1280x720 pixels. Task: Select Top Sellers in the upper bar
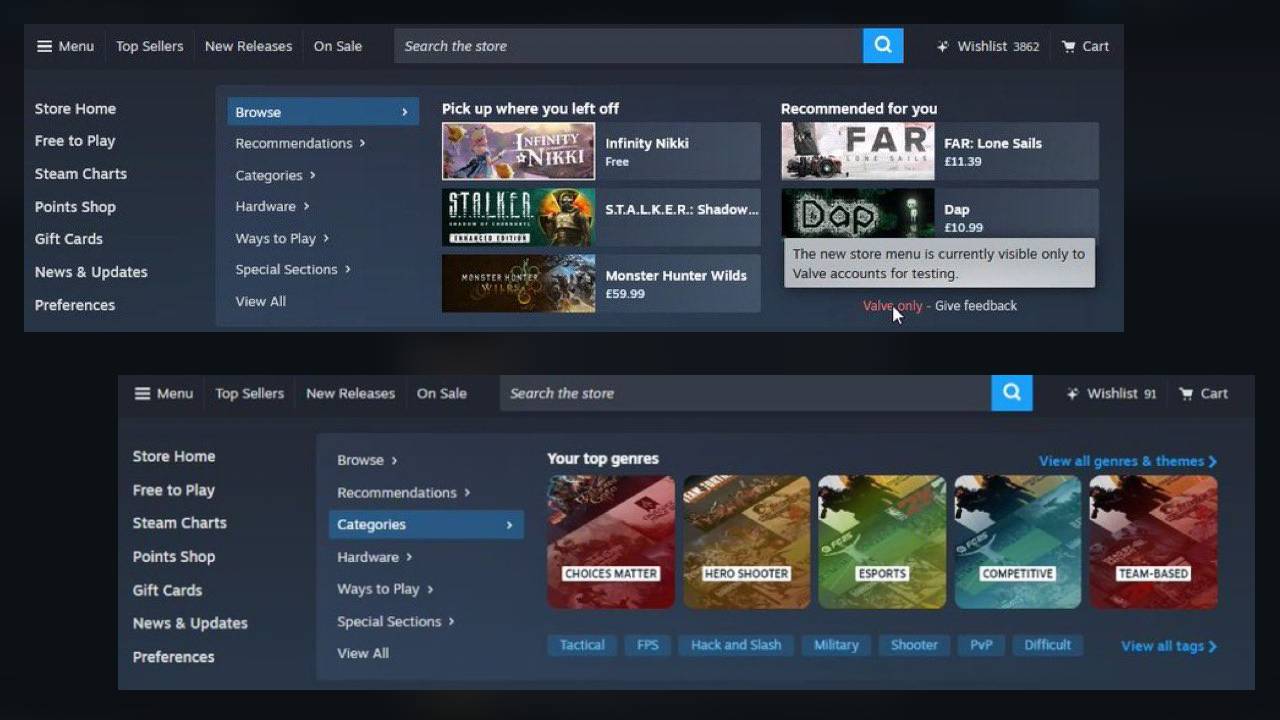(149, 46)
